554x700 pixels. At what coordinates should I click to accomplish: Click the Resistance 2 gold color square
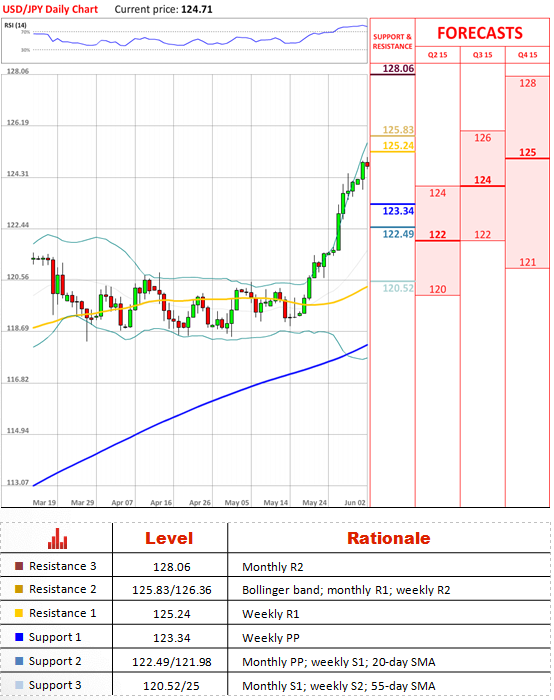[x=19, y=589]
